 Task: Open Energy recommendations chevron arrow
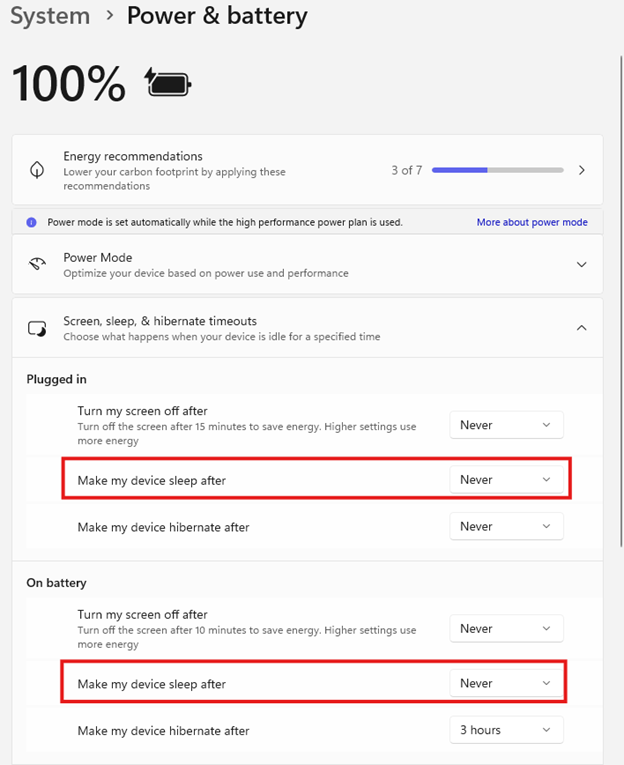click(582, 170)
